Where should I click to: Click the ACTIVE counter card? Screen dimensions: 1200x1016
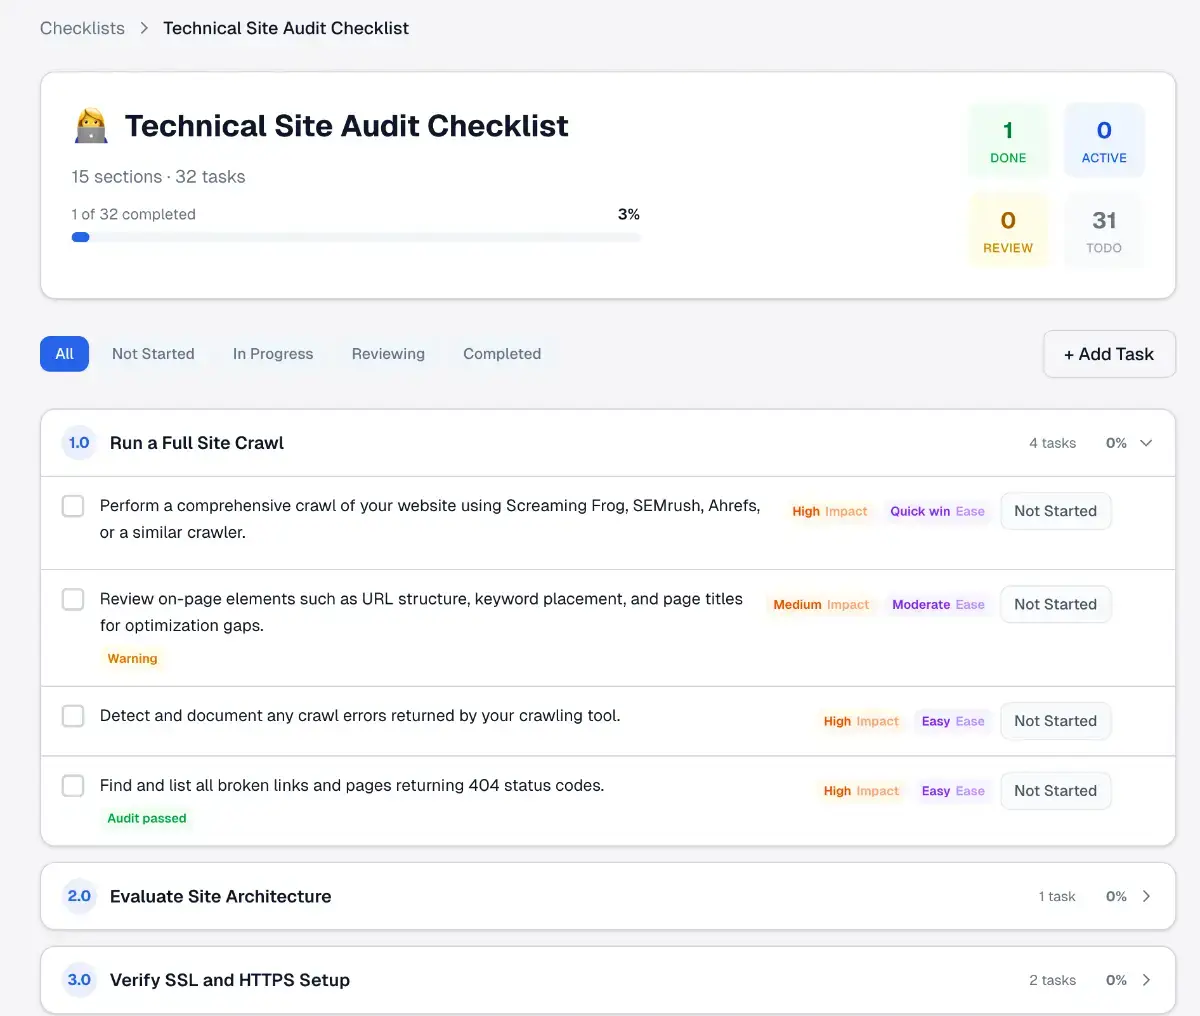click(1103, 140)
